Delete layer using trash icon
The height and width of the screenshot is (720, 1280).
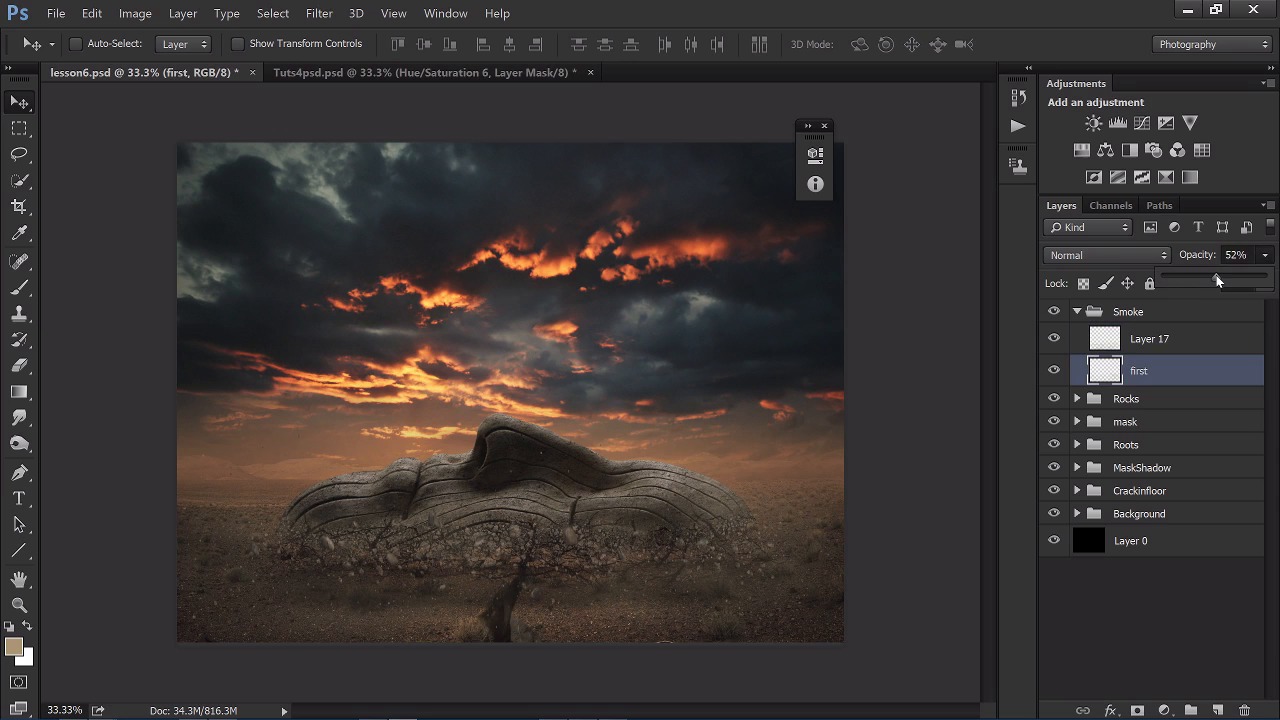[1244, 710]
